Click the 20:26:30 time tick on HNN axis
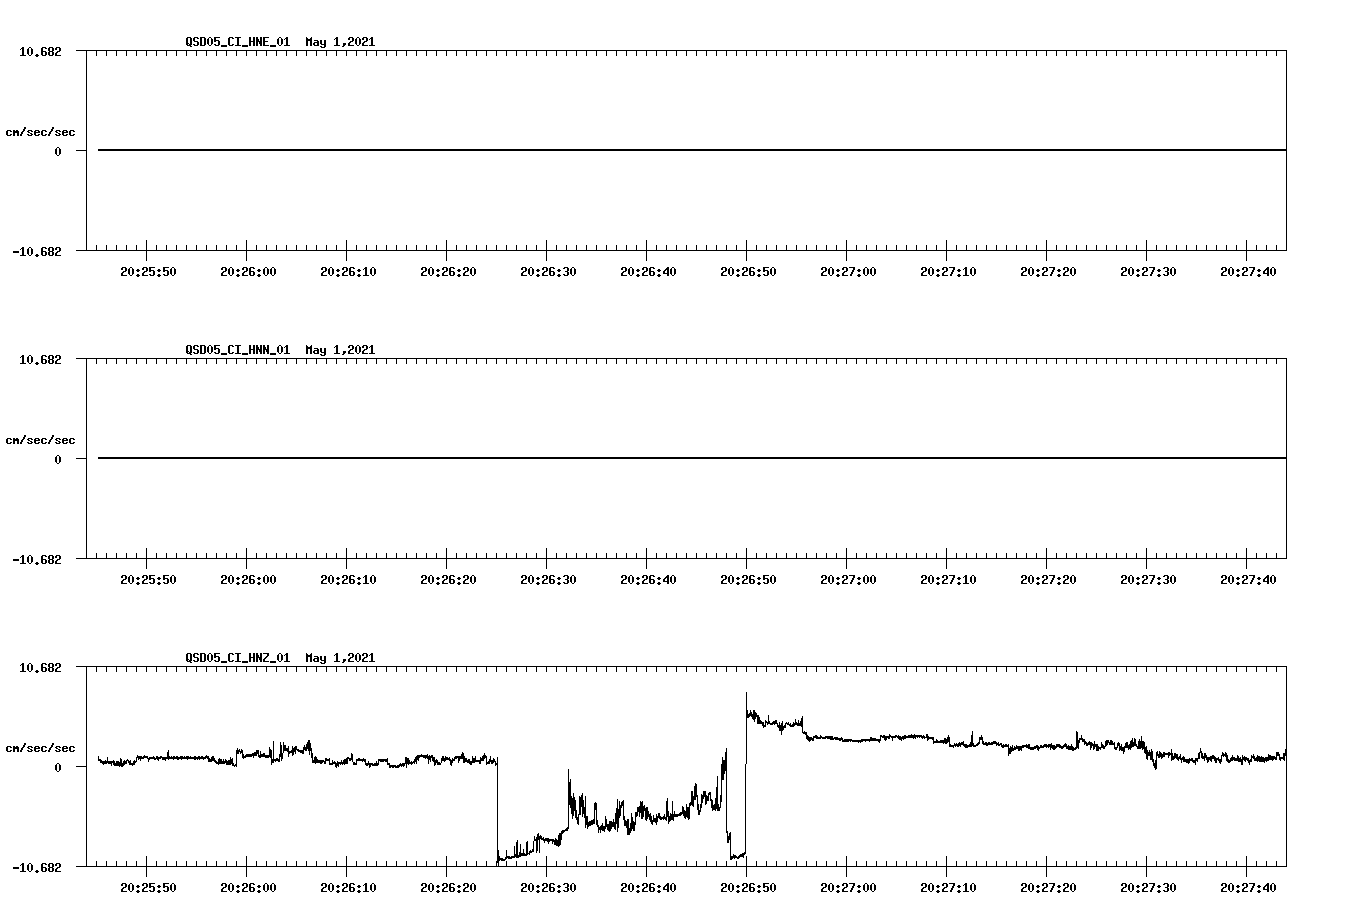 pyautogui.click(x=548, y=577)
